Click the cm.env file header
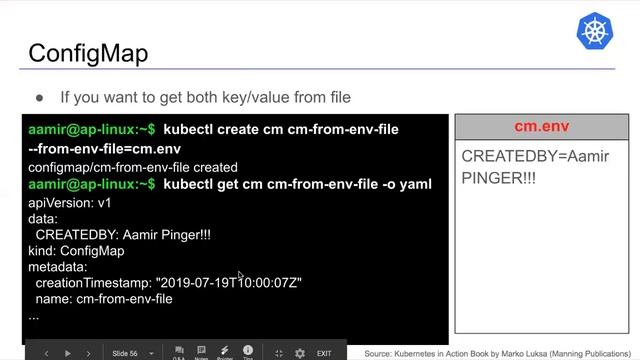Image resolution: width=640 pixels, height=360 pixels. [542, 127]
